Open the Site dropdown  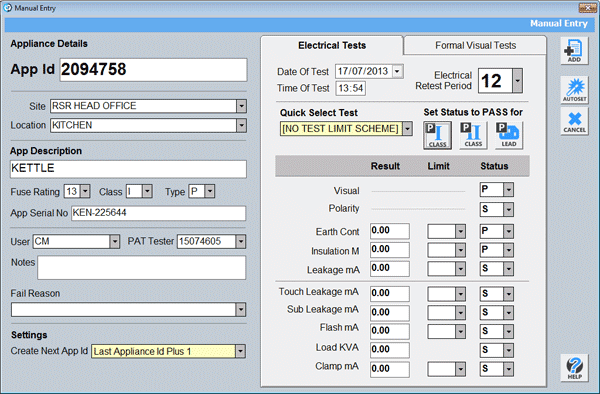pos(241,106)
